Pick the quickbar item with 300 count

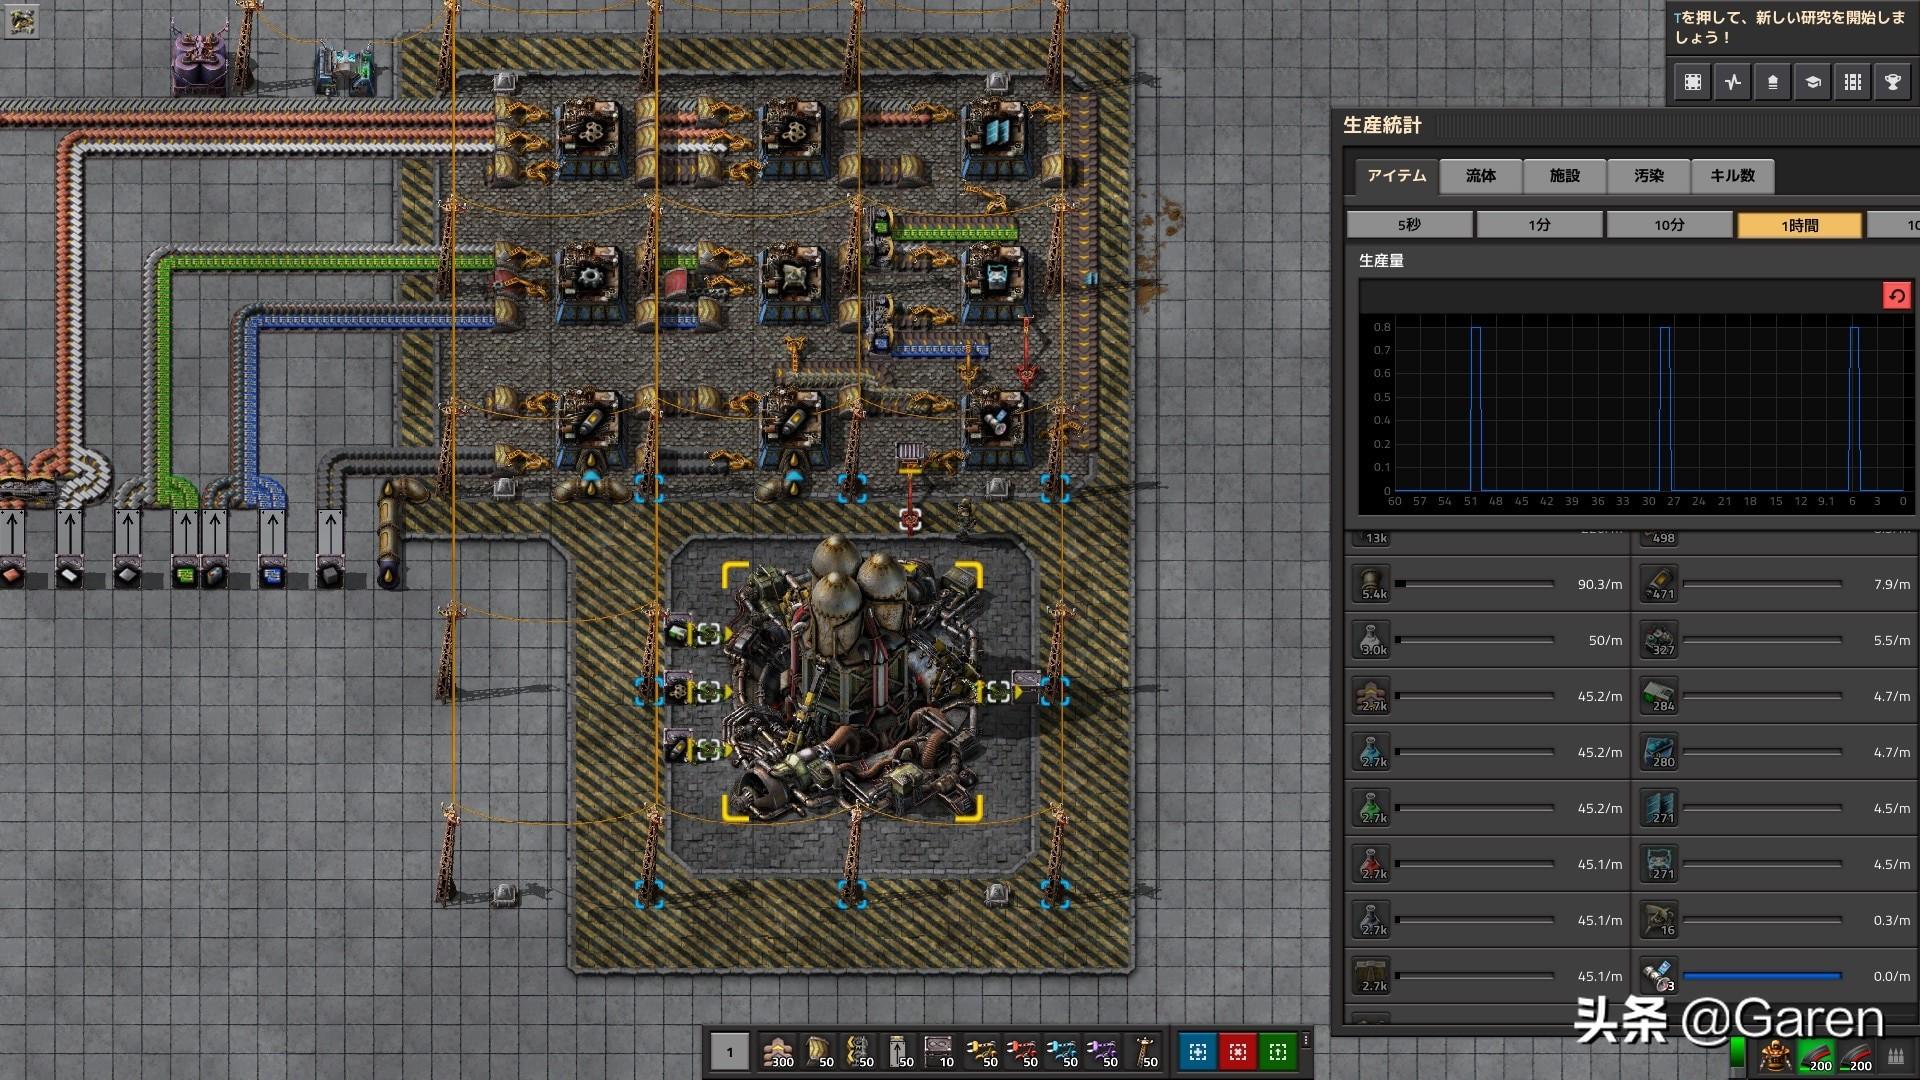[x=779, y=1051]
